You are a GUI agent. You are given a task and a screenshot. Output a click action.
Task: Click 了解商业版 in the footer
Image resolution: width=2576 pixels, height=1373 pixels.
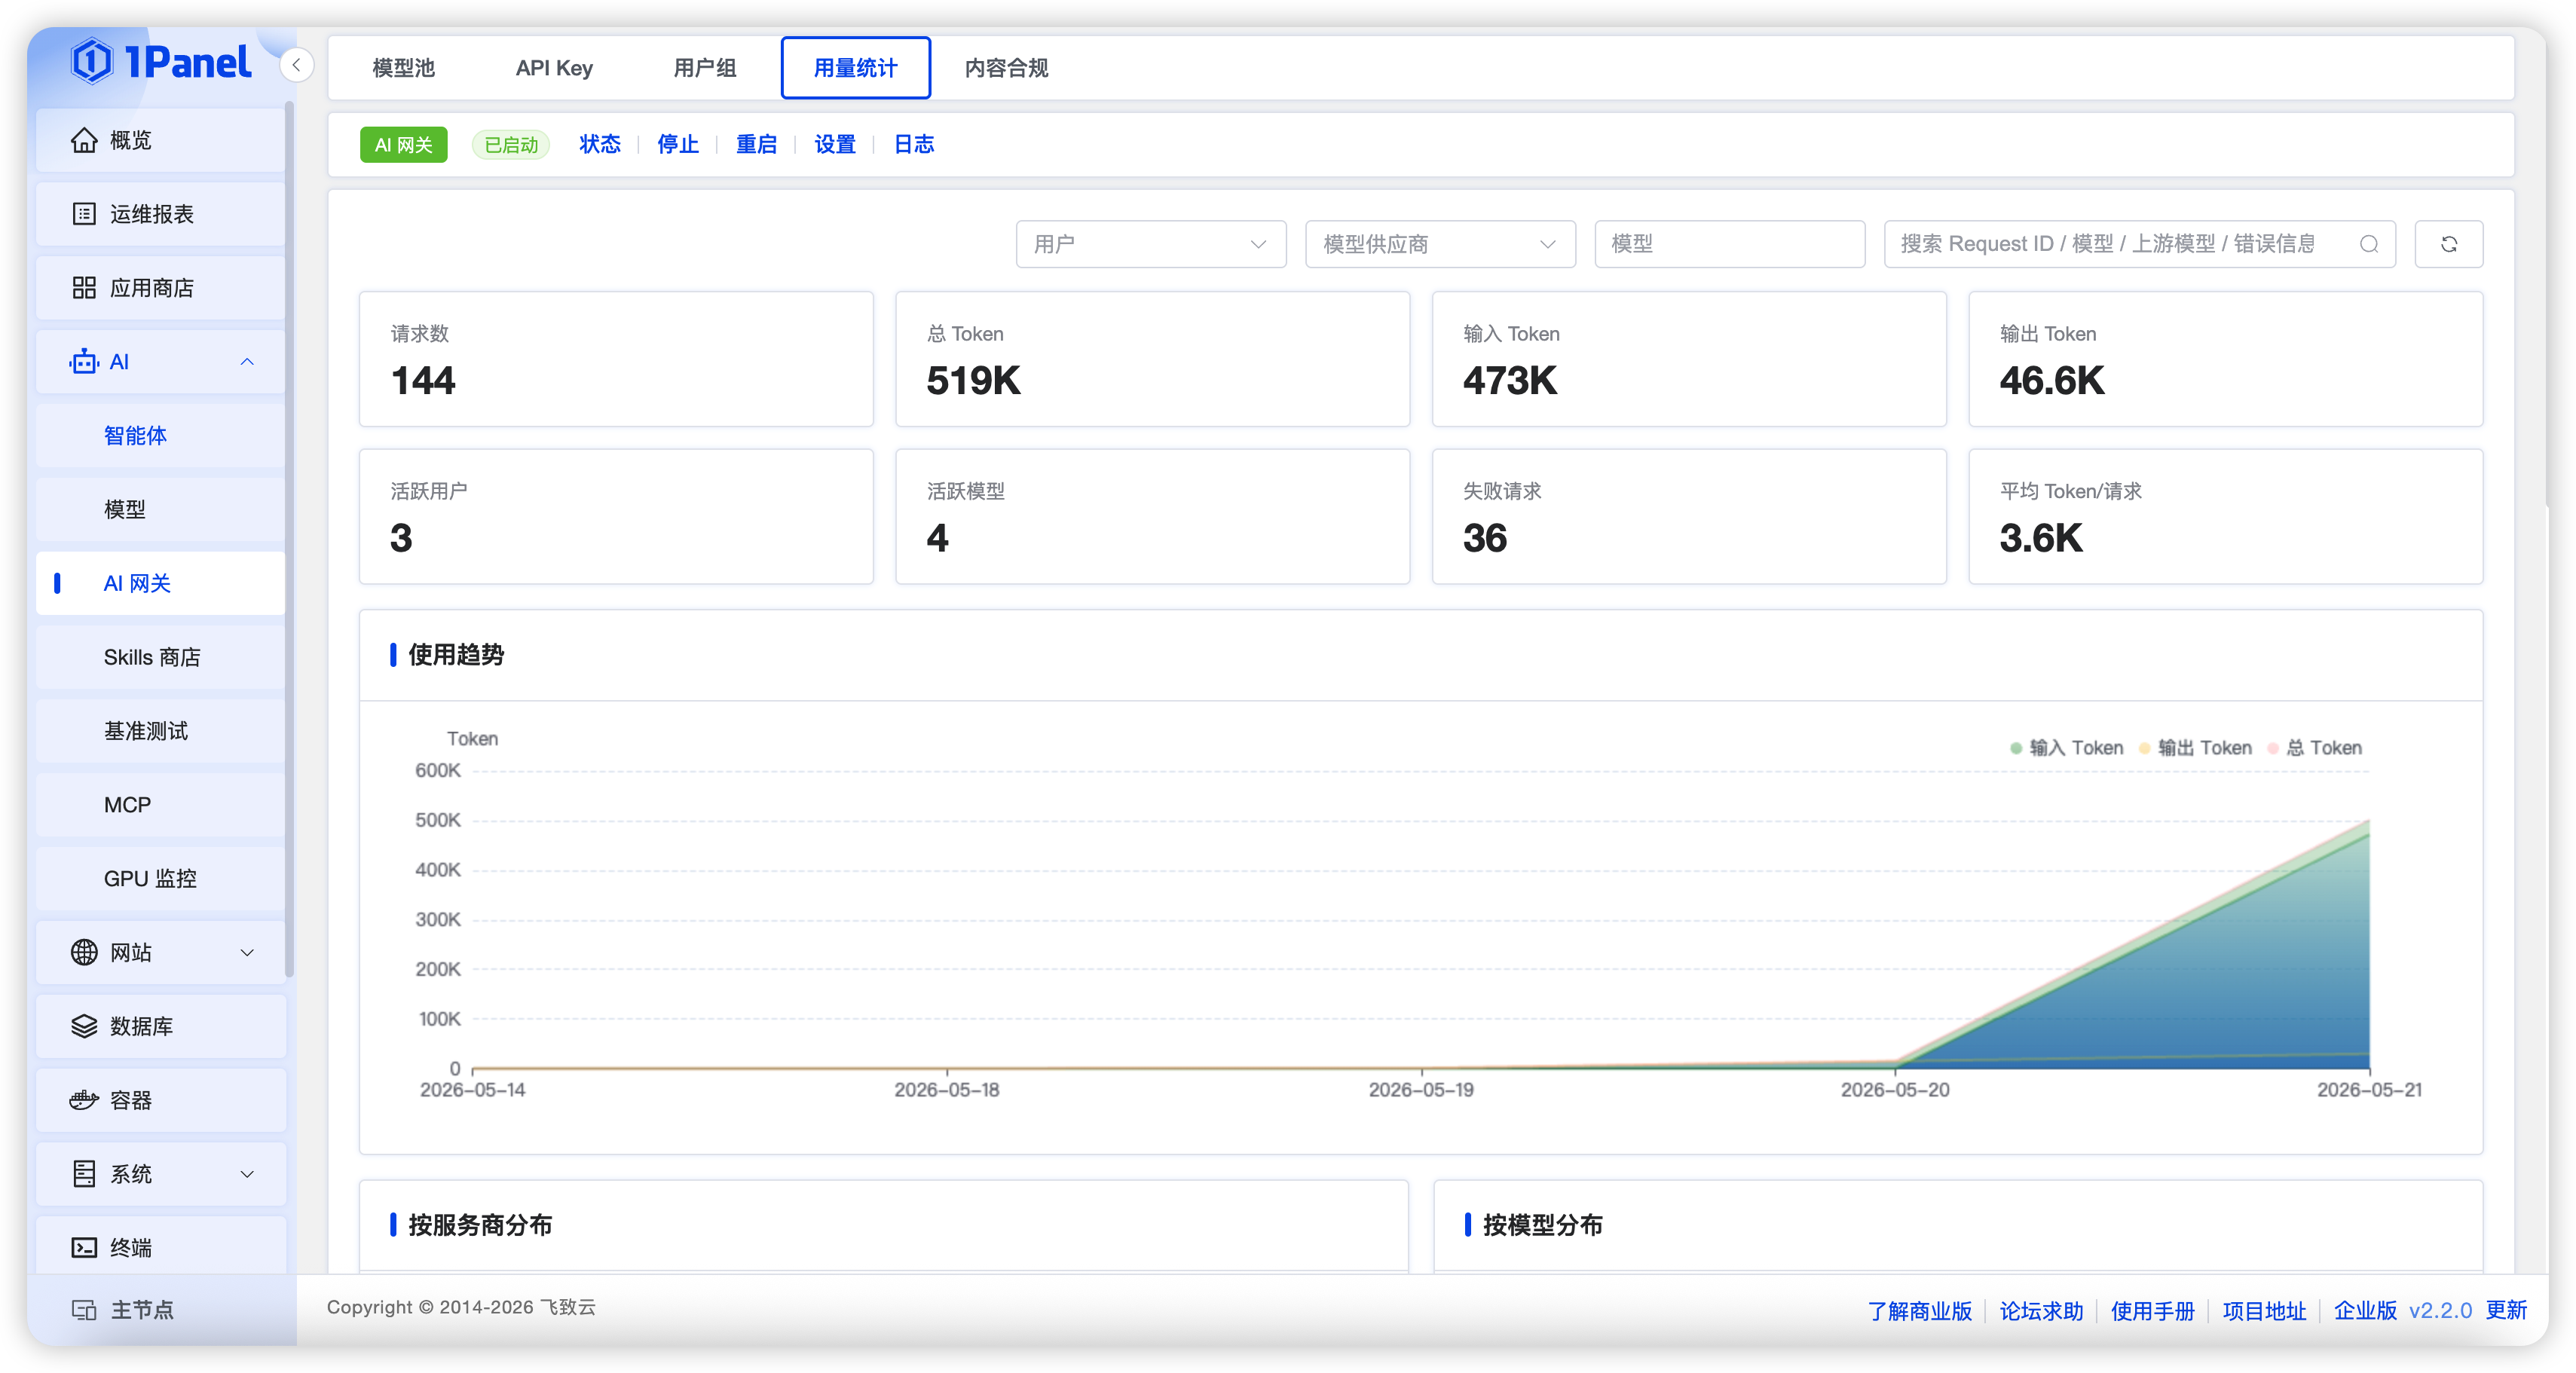click(x=1919, y=1310)
